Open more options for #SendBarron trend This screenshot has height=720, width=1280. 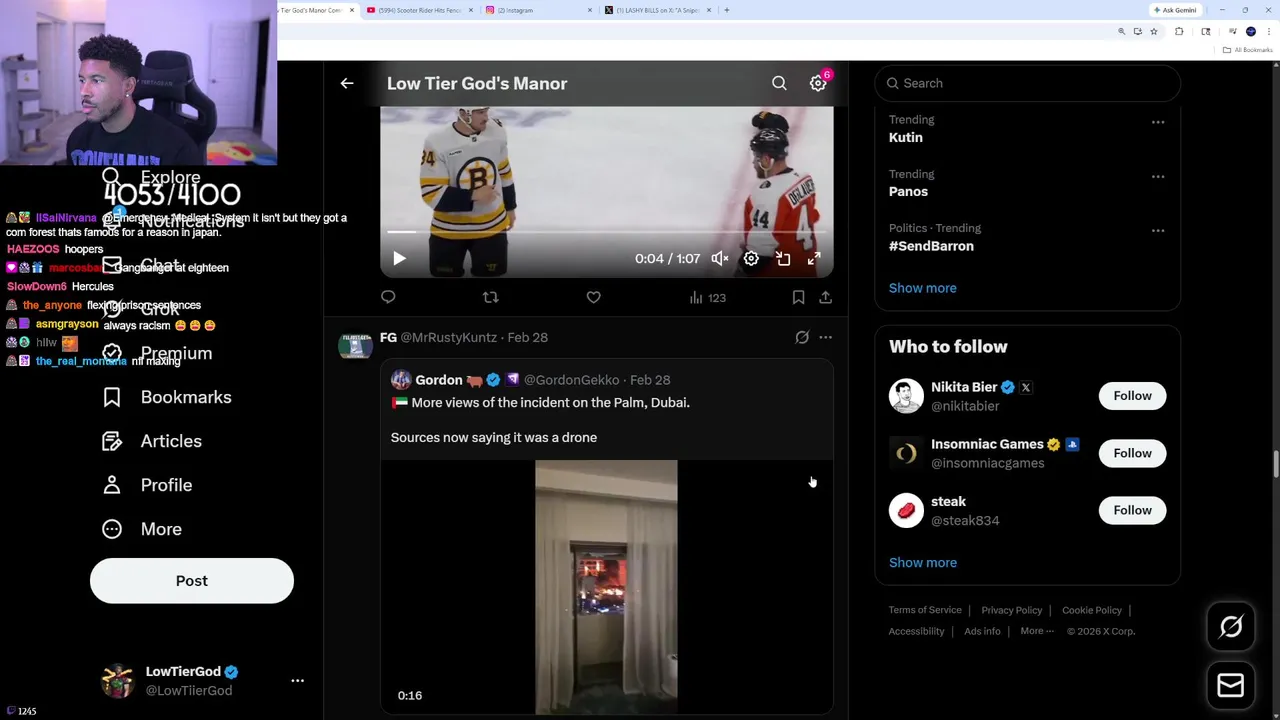click(1158, 230)
